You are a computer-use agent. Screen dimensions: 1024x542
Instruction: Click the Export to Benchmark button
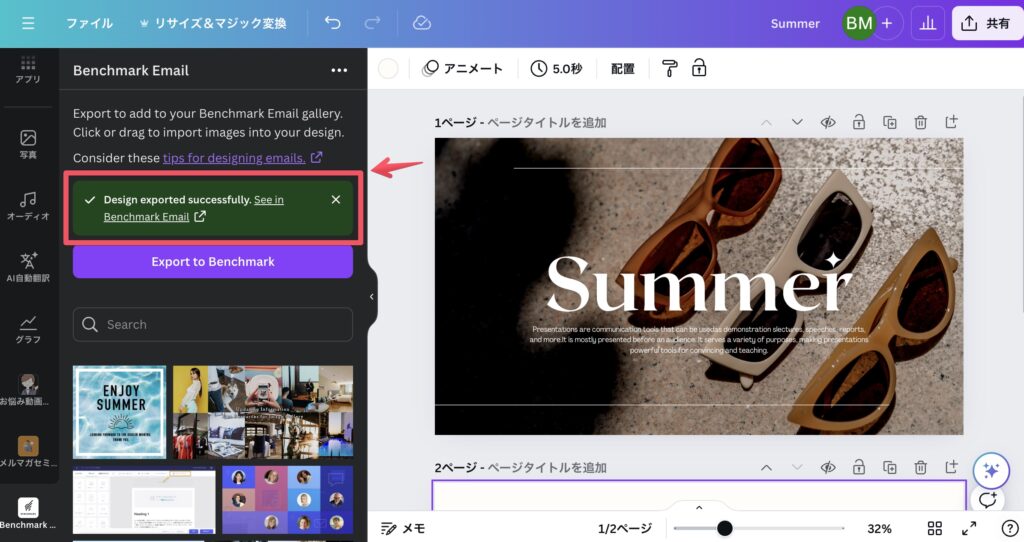[212, 262]
